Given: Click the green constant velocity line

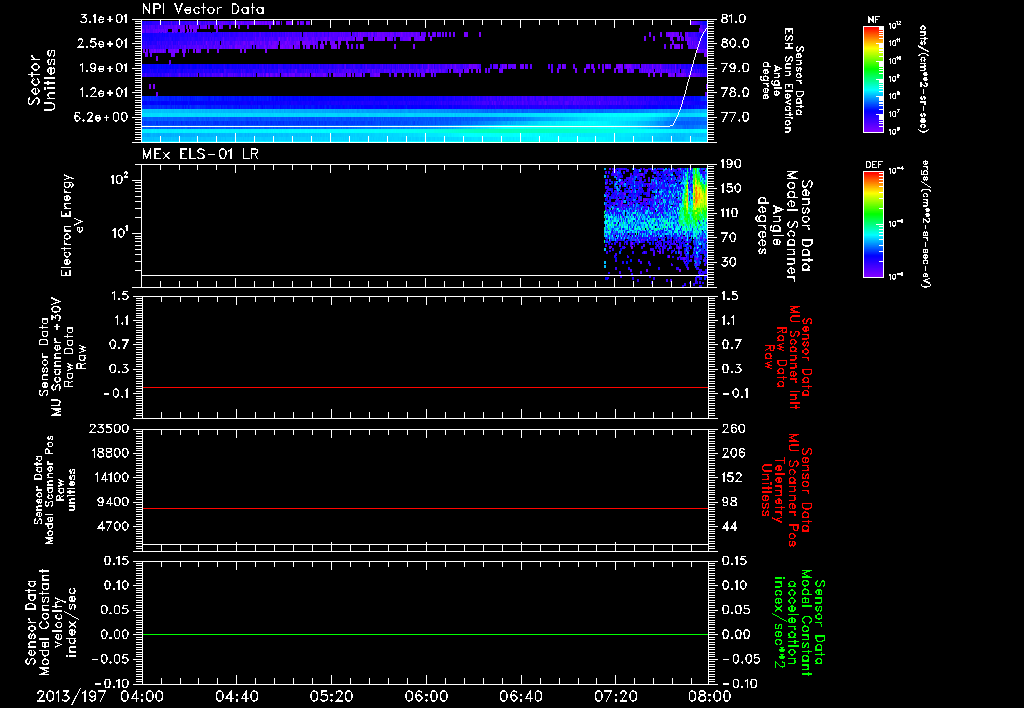Looking at the screenshot, I should click(425, 635).
